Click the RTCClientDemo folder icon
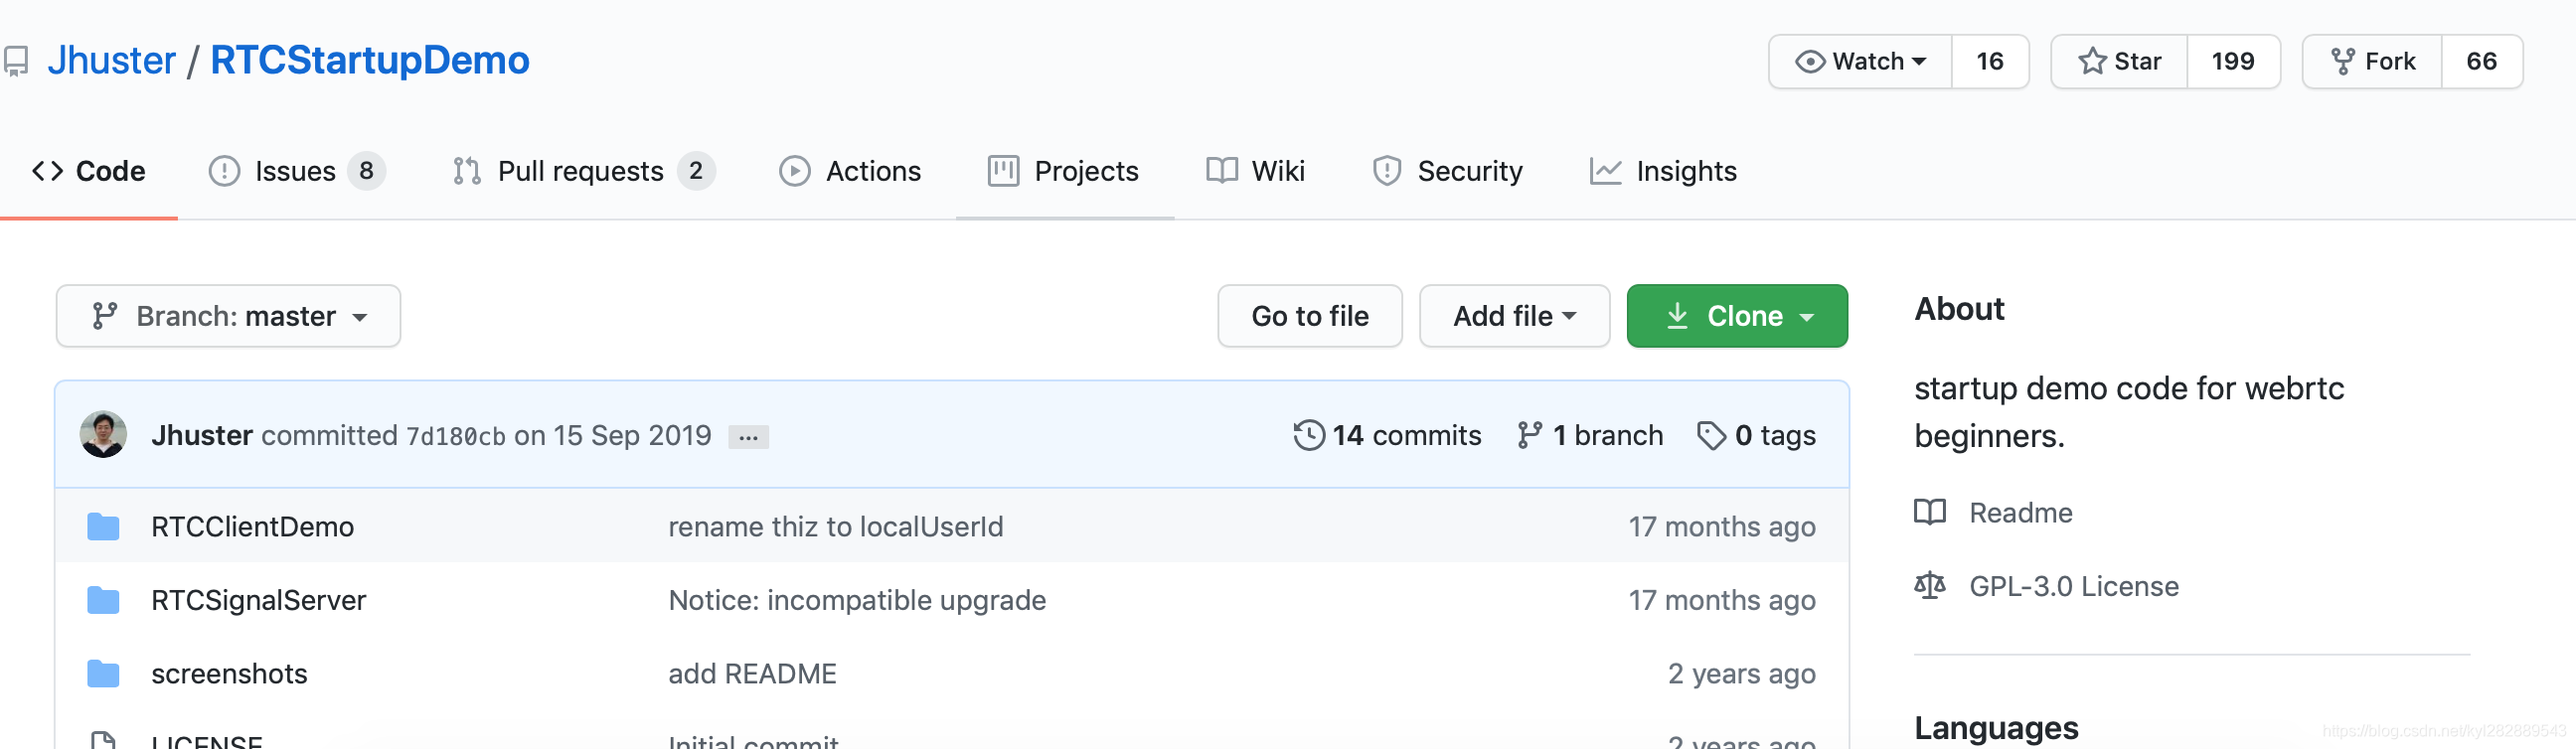The width and height of the screenshot is (2576, 749). tap(103, 527)
